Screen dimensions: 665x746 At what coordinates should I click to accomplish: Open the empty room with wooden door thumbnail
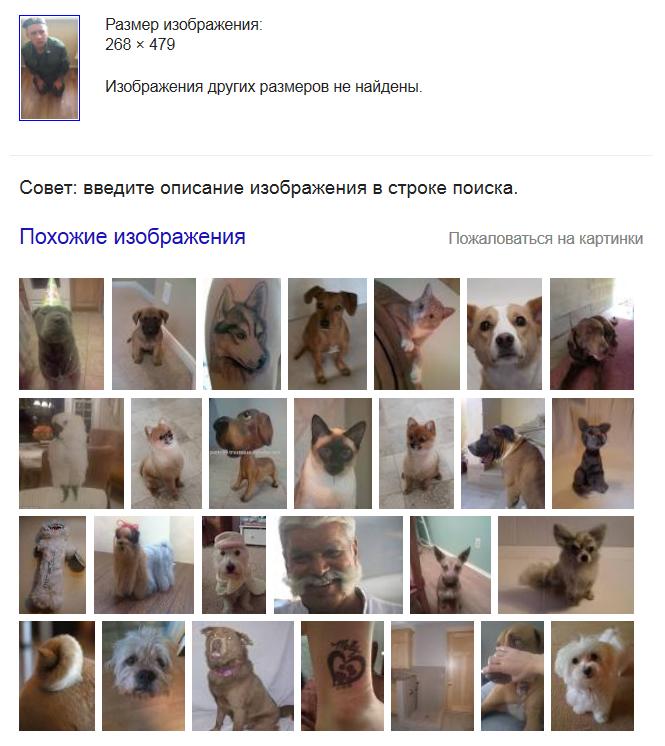pos(432,676)
